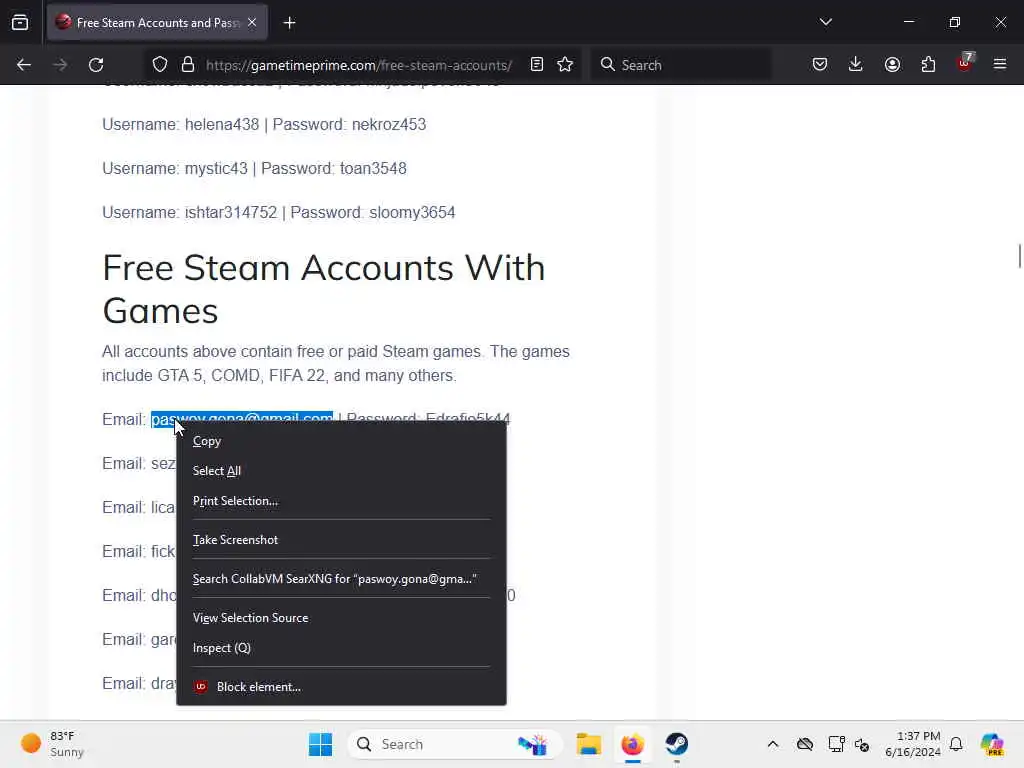Viewport: 1024px width, 768px height.
Task: Toggle Reader View icon in address bar
Action: 537,65
